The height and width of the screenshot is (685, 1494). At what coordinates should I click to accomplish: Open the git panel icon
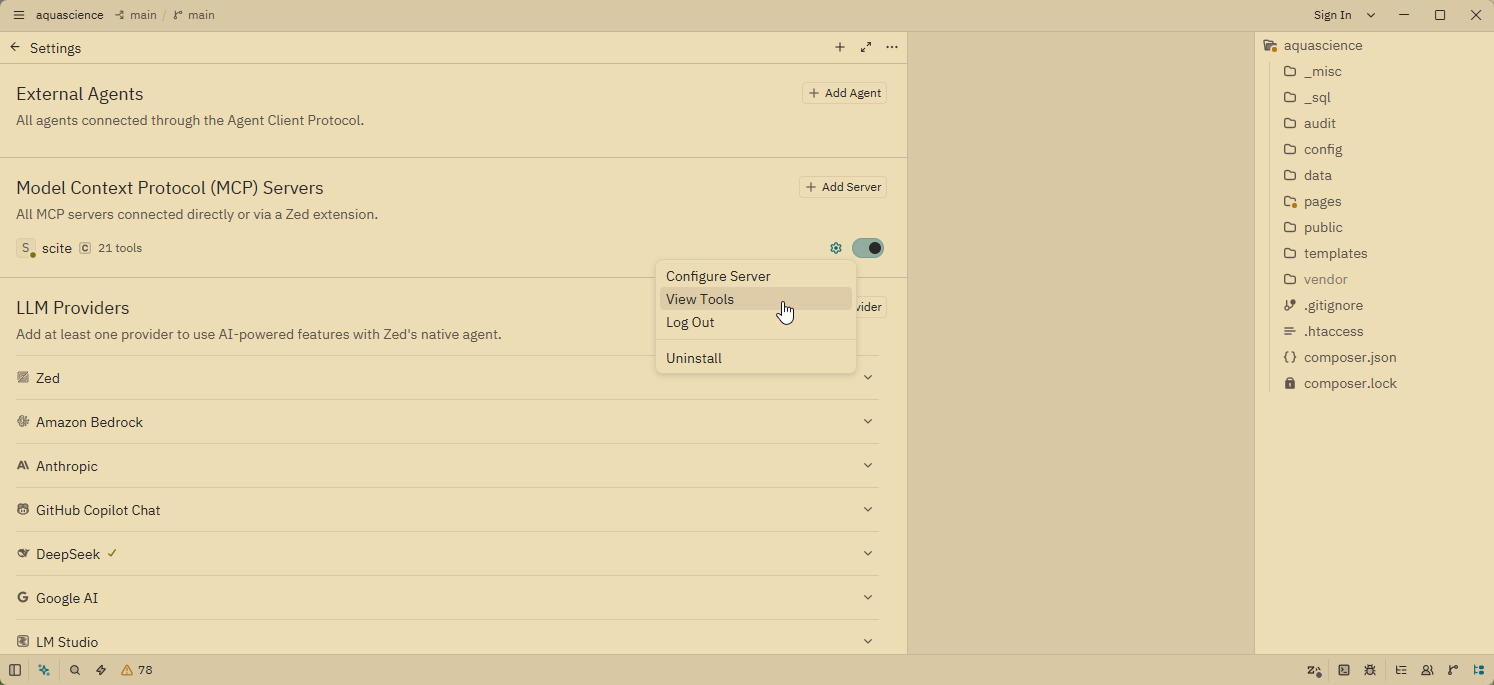pos(1453,670)
